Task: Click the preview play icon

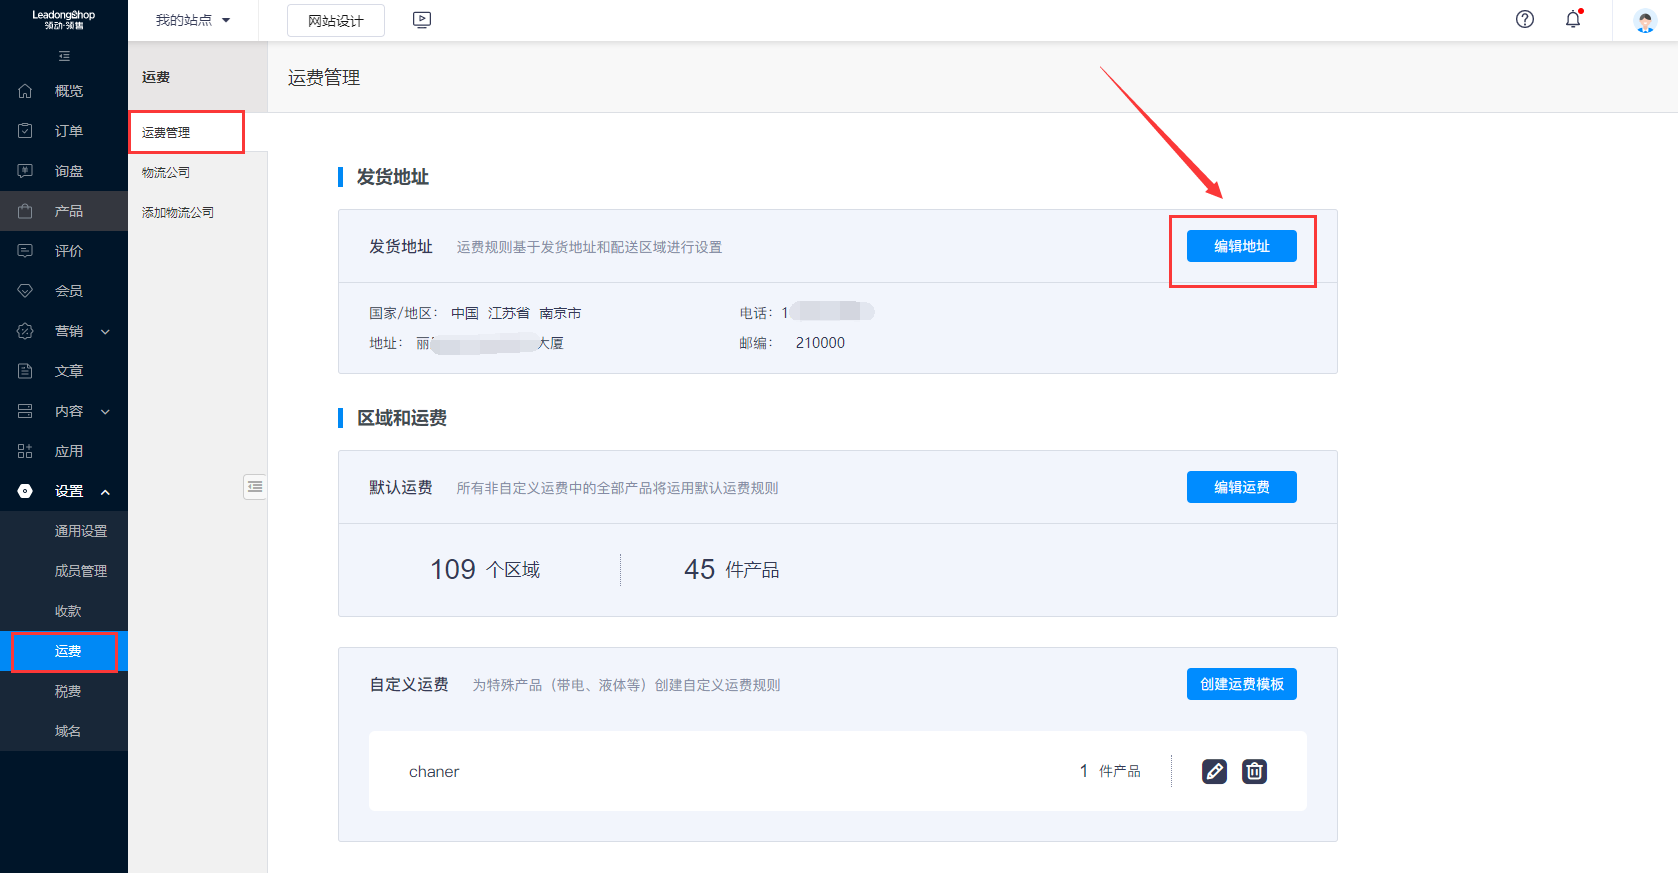Action: coord(422,20)
